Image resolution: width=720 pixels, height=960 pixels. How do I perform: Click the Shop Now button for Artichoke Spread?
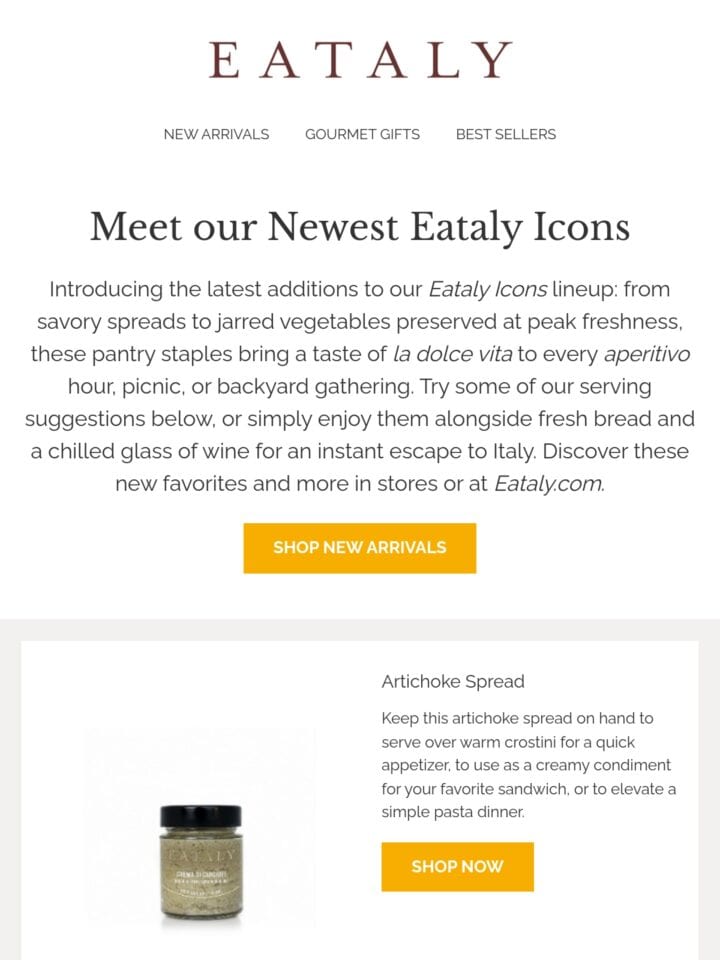click(457, 866)
